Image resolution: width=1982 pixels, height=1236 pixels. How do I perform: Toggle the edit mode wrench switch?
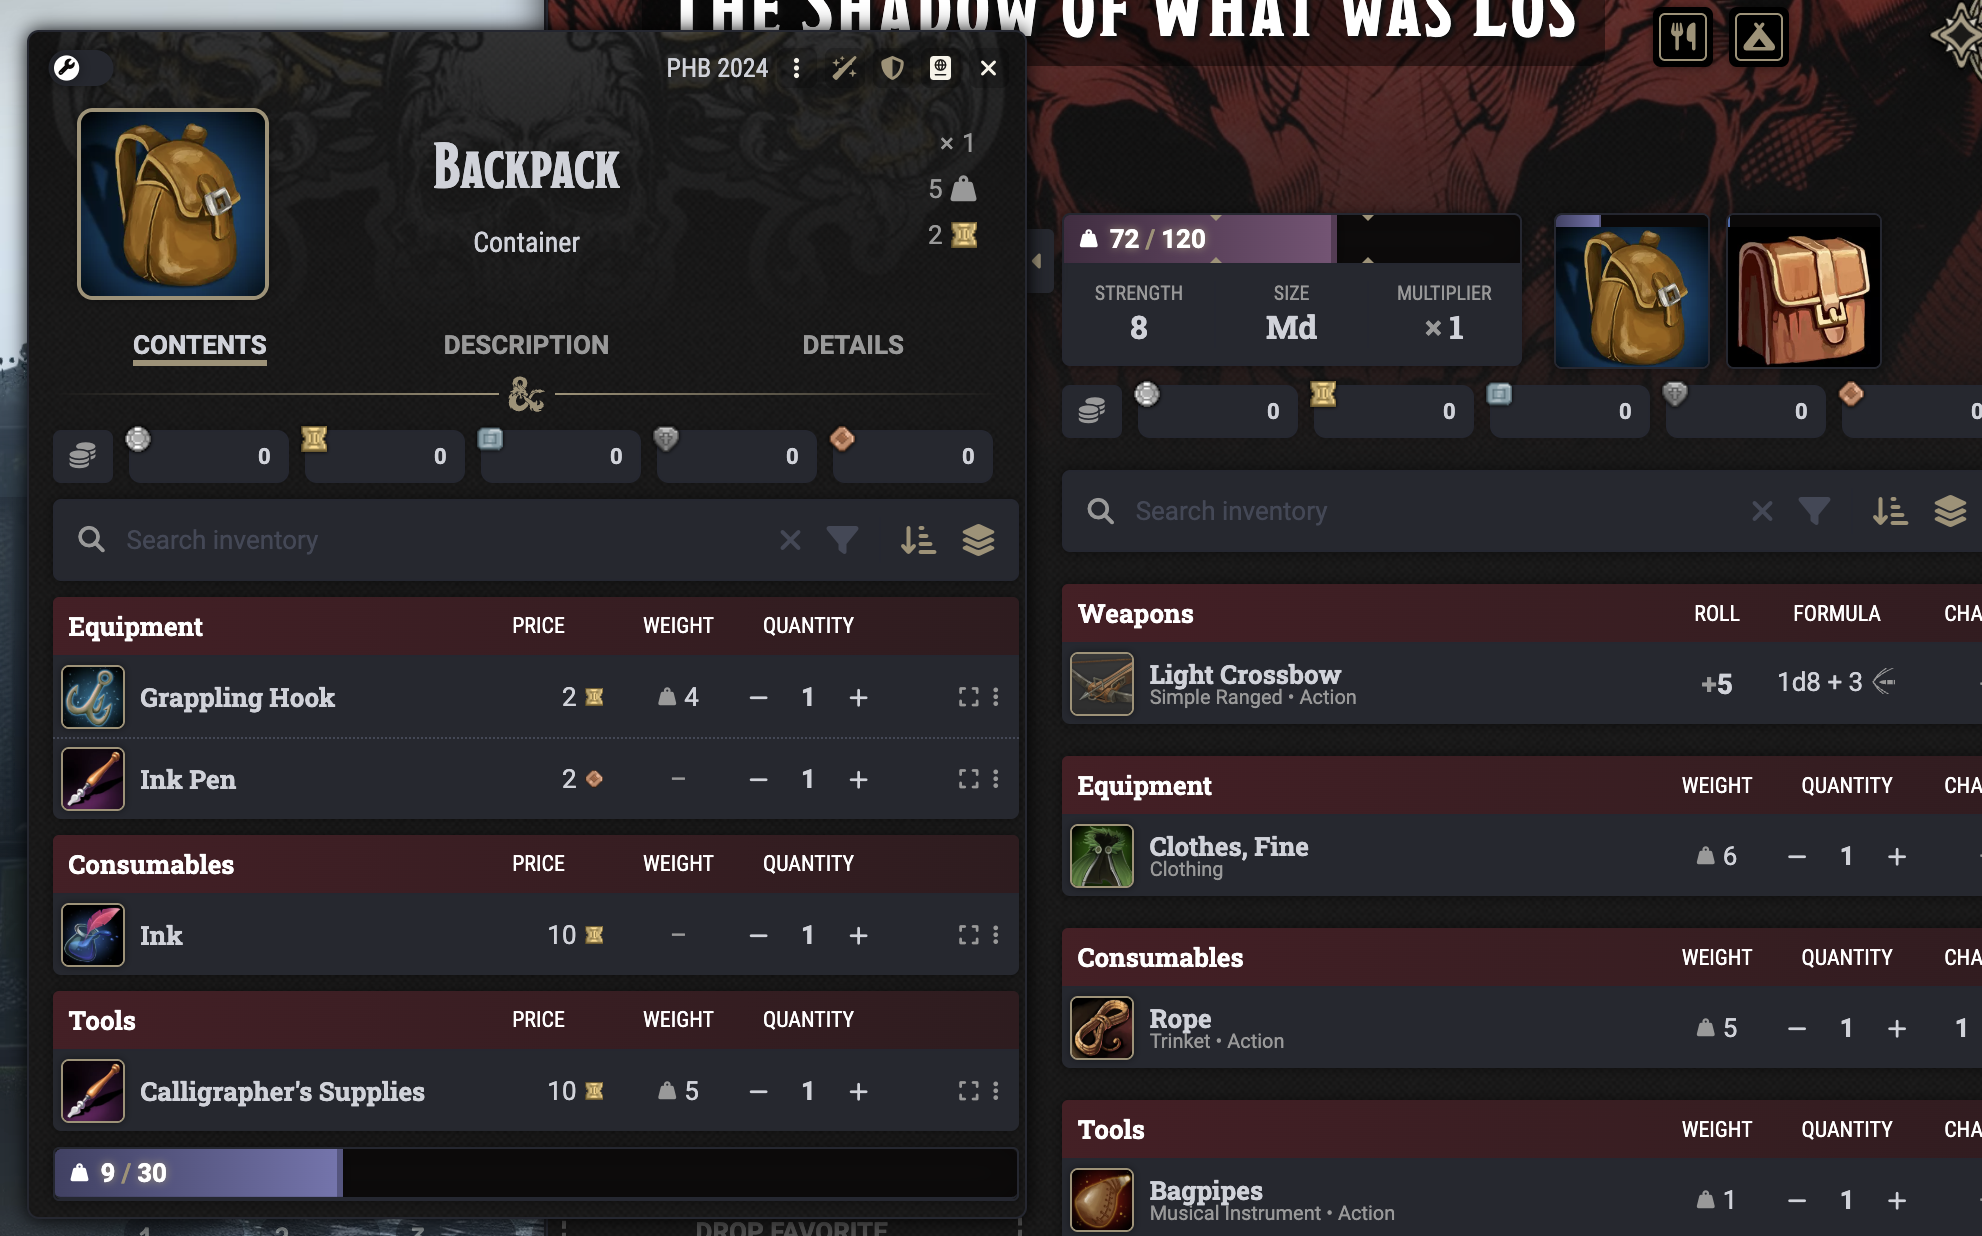pos(80,68)
